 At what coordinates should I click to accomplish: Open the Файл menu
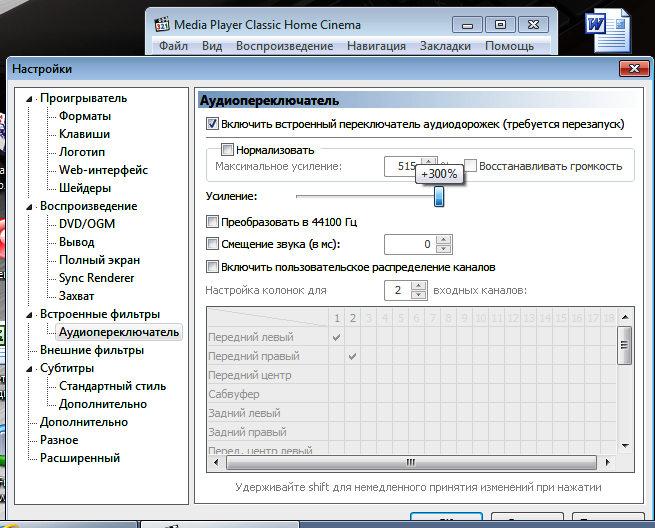coord(173,46)
